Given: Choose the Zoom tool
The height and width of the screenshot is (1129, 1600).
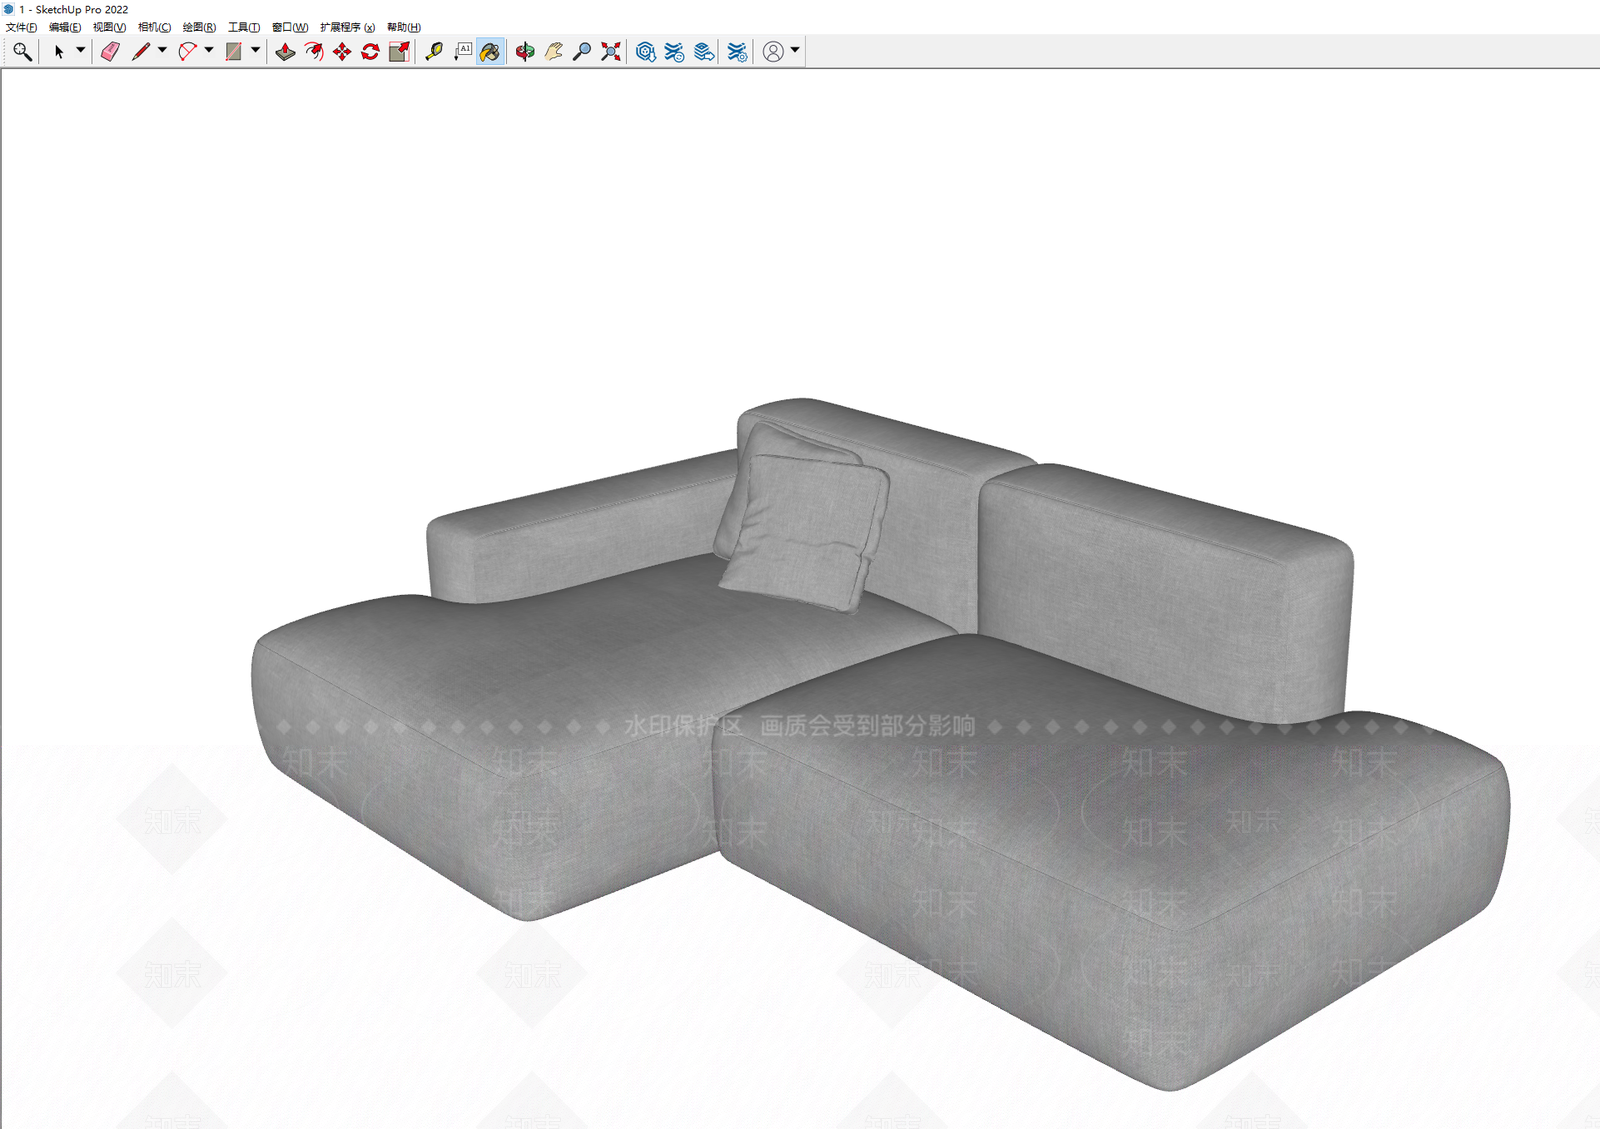Looking at the screenshot, I should pyautogui.click(x=582, y=52).
